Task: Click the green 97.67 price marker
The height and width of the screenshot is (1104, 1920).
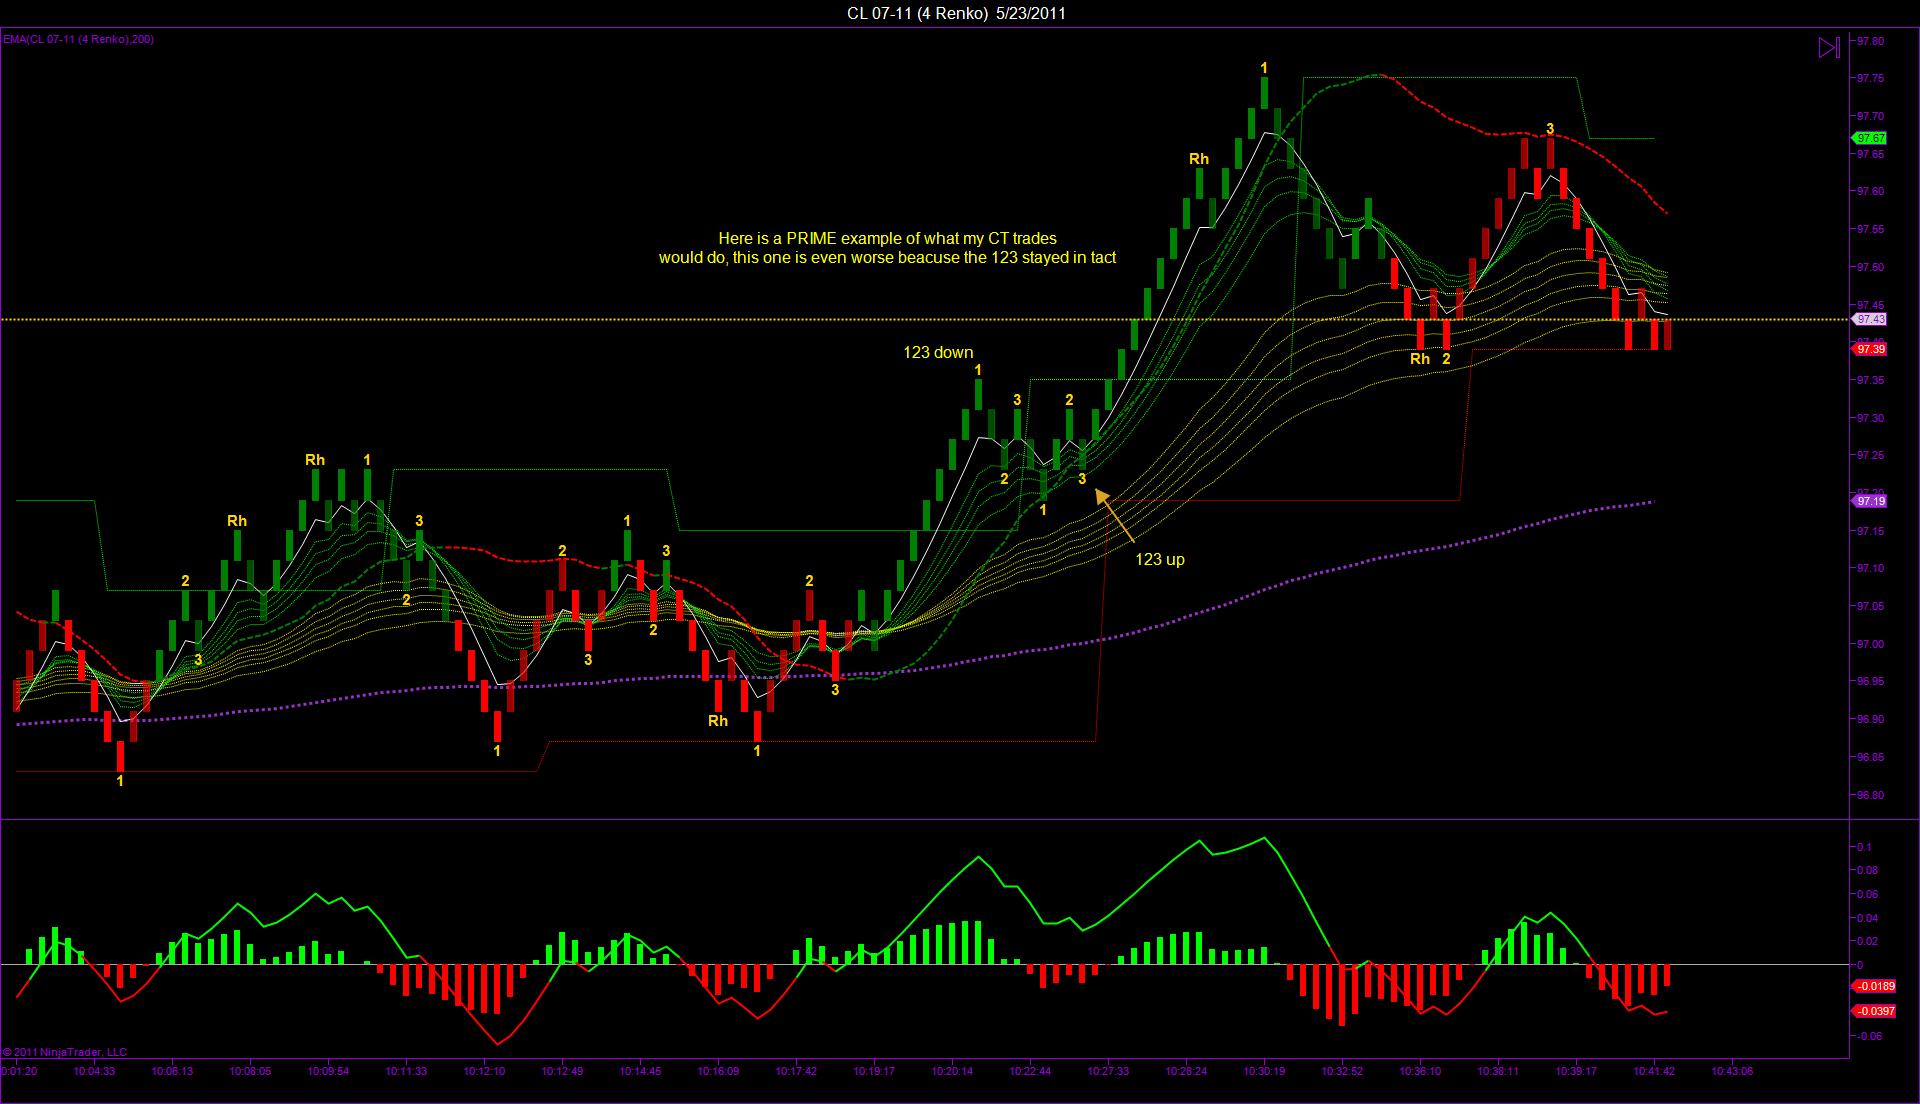Action: (x=1870, y=138)
